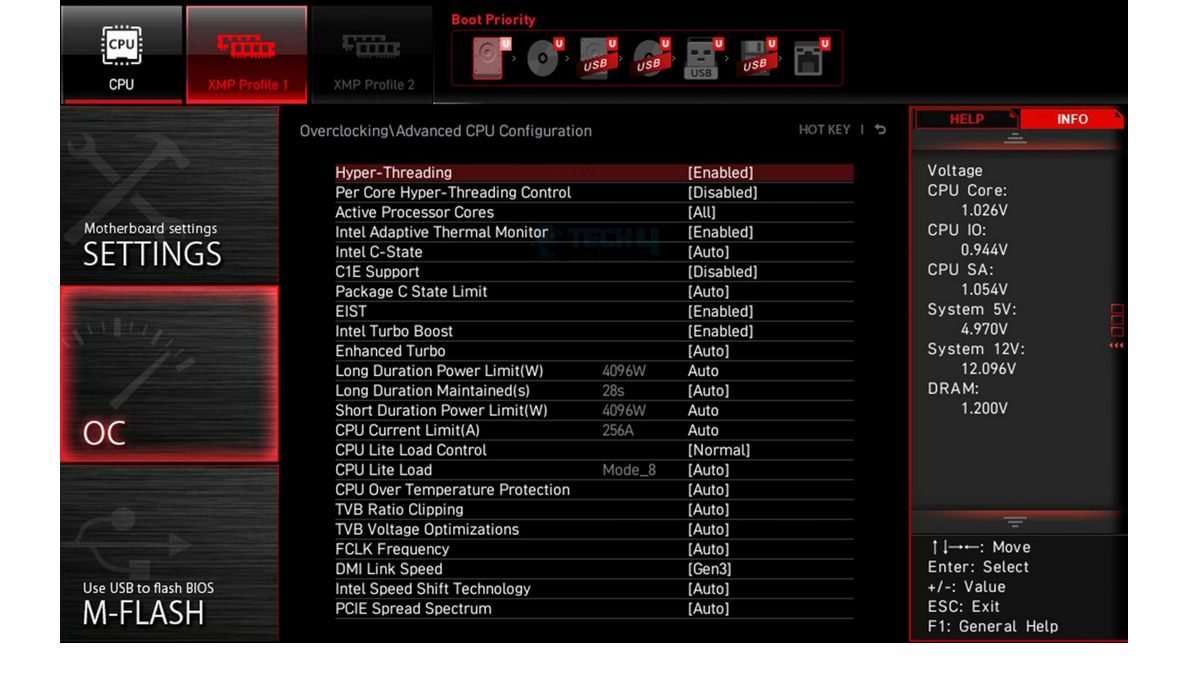Toggle Hyper-Threading Enabled value
This screenshot has height=678, width=1186.
[x=720, y=173]
